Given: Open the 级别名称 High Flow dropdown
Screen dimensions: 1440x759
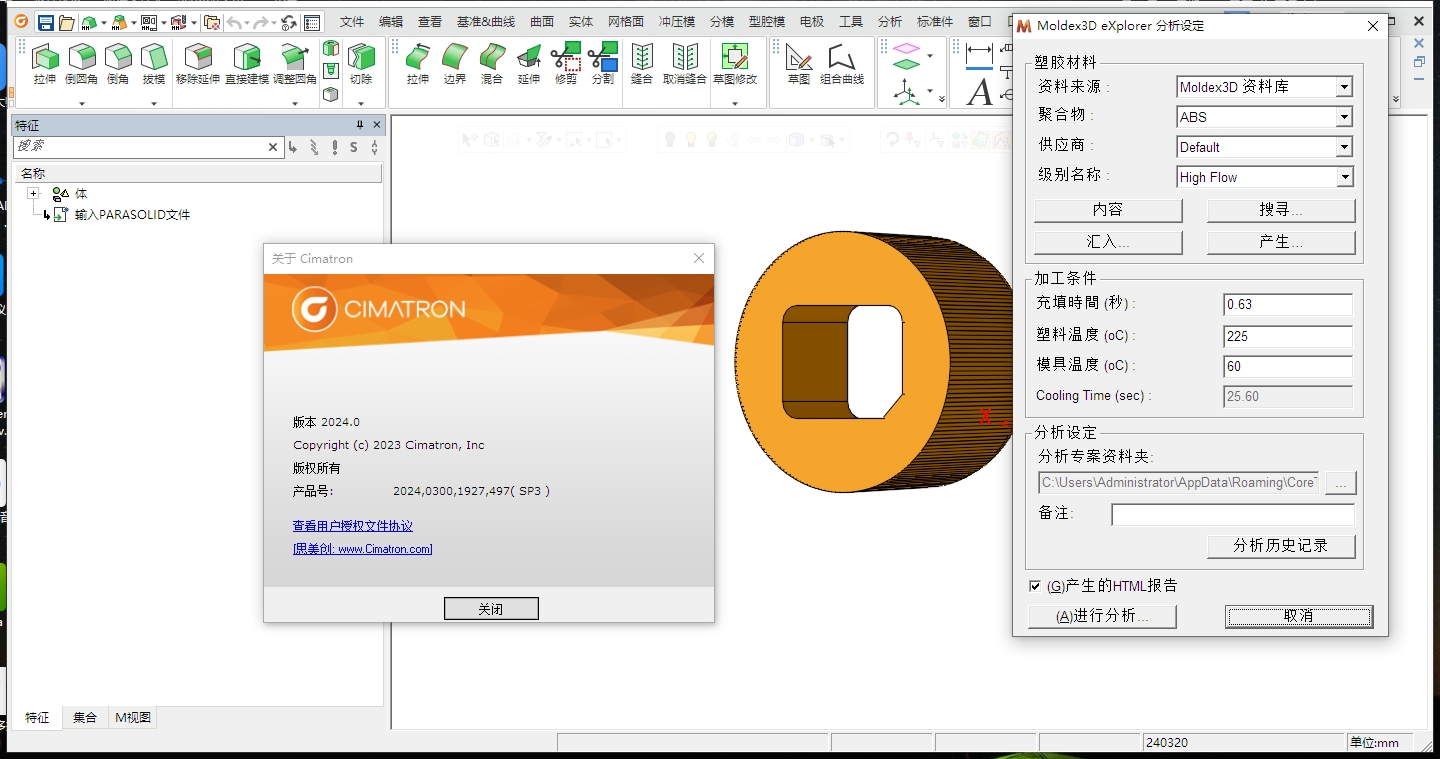Looking at the screenshot, I should (x=1345, y=177).
